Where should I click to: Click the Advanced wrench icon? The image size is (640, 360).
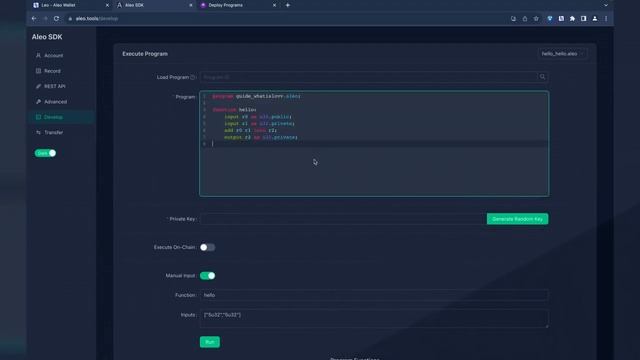click(x=38, y=102)
